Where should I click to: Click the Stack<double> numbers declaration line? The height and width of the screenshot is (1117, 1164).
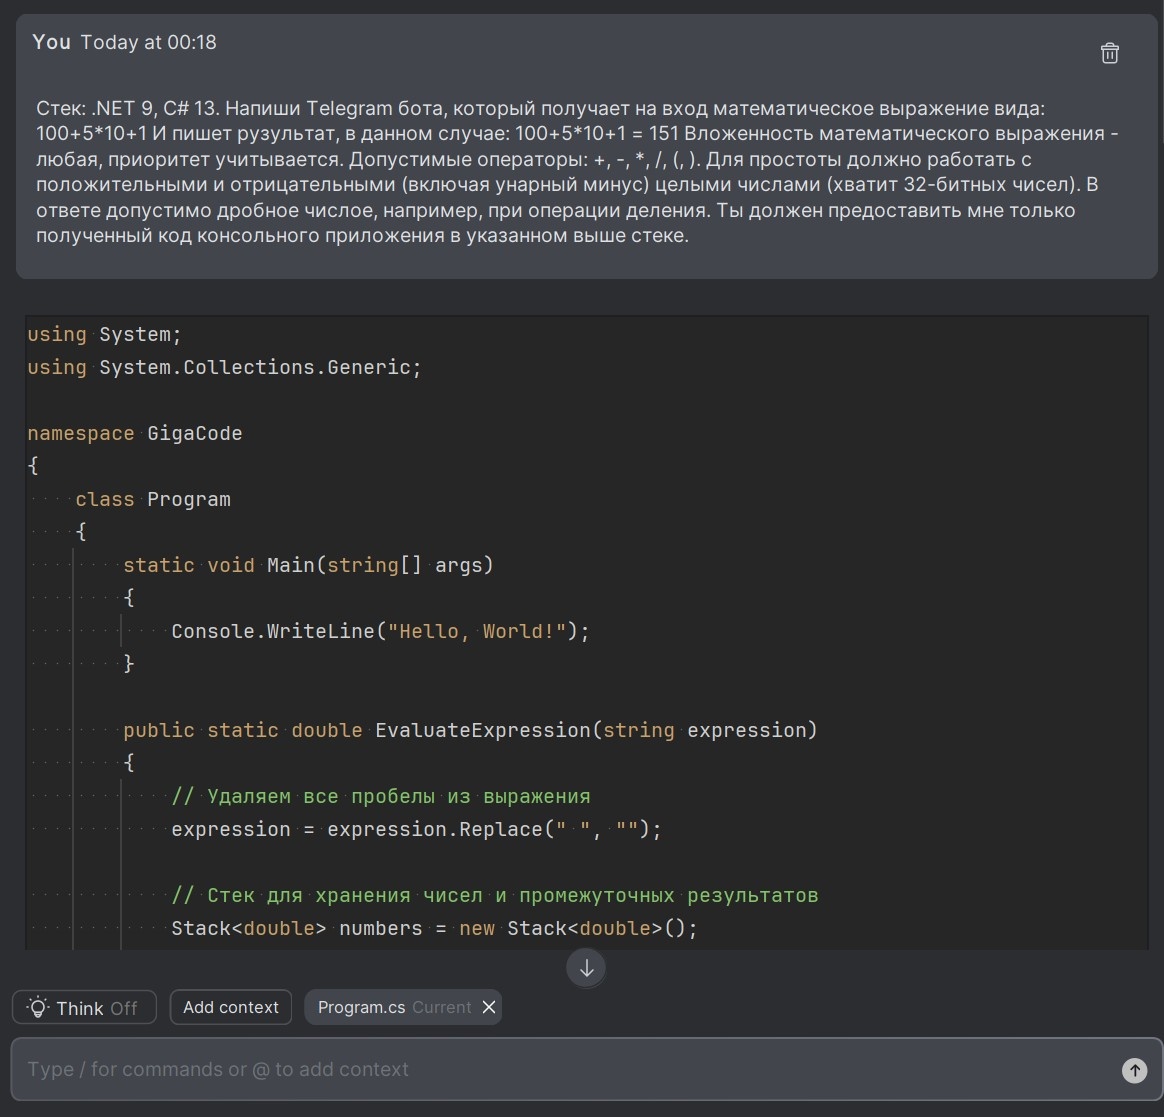coord(434,928)
